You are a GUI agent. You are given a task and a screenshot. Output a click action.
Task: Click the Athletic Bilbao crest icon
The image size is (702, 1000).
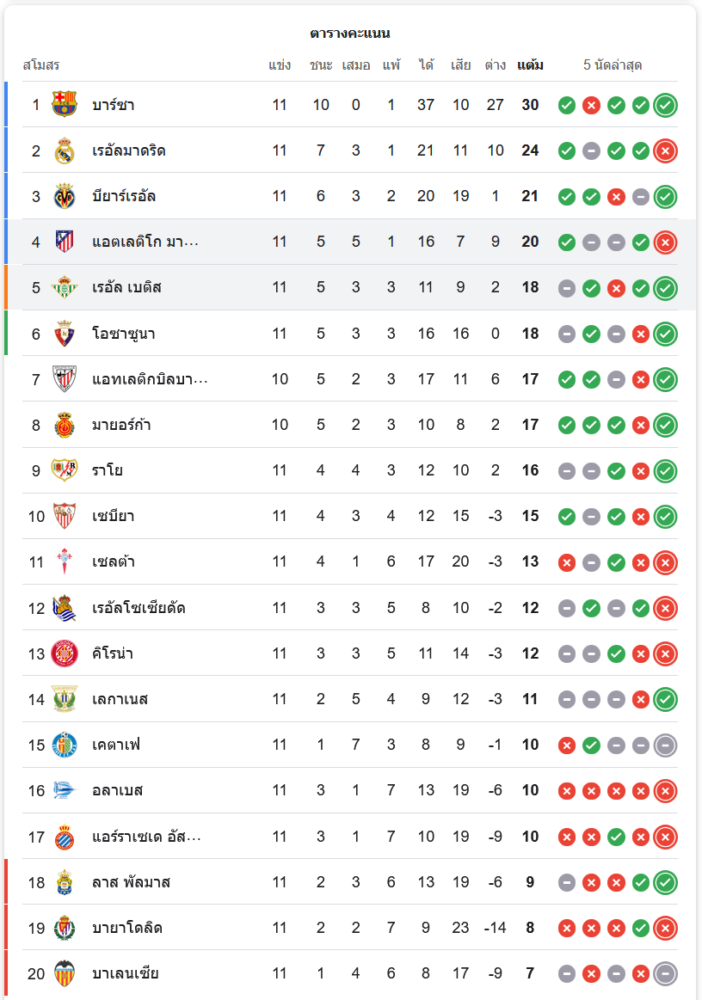point(65,379)
